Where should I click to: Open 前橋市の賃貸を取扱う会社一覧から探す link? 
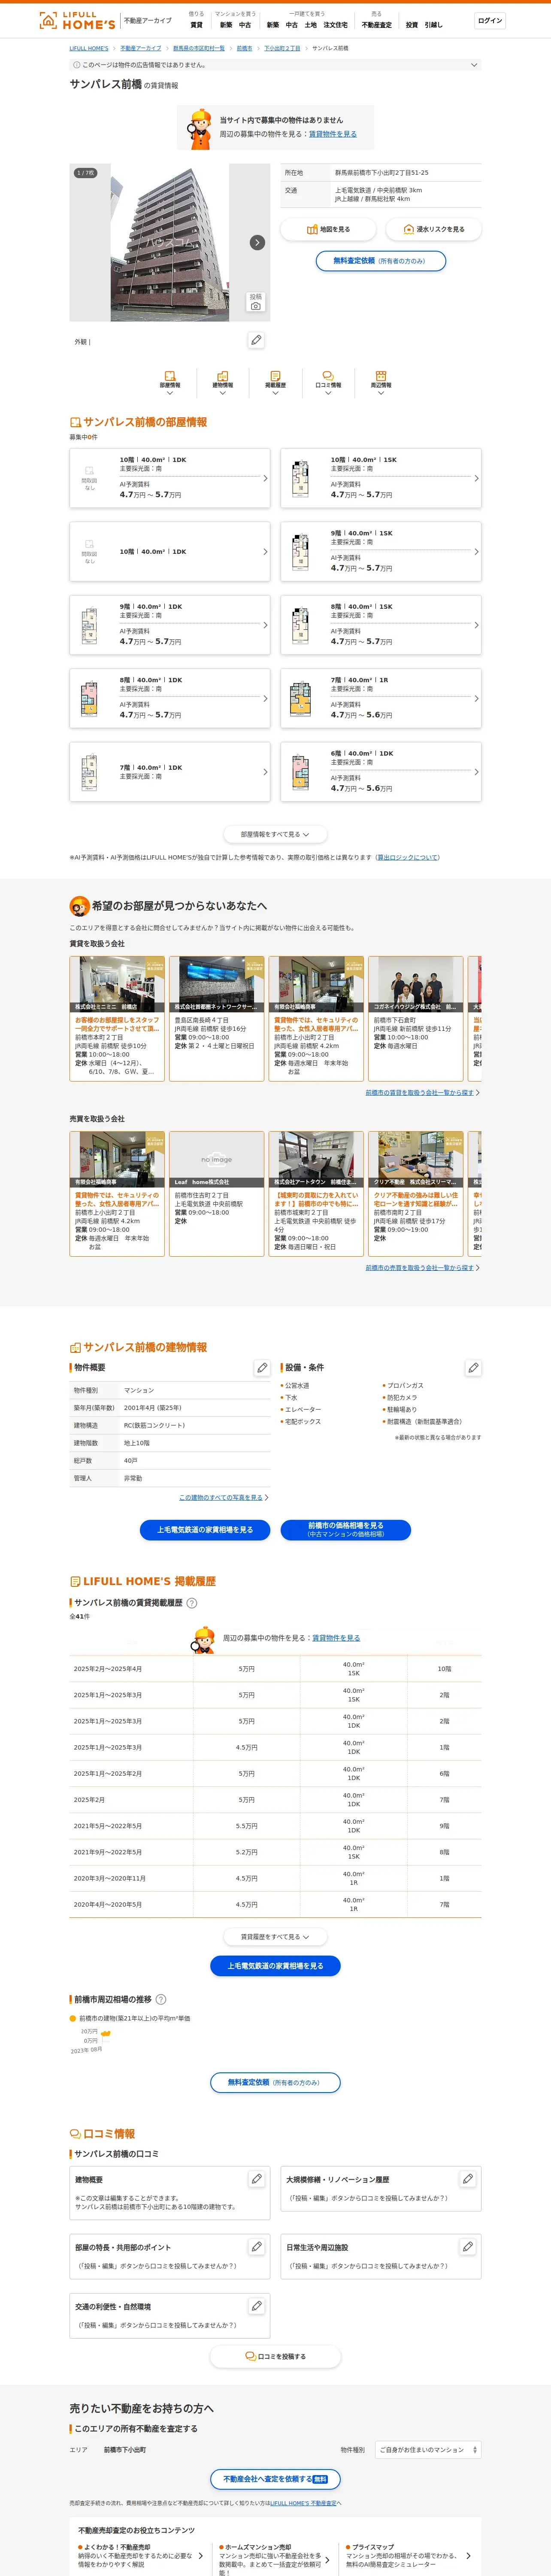point(420,1093)
